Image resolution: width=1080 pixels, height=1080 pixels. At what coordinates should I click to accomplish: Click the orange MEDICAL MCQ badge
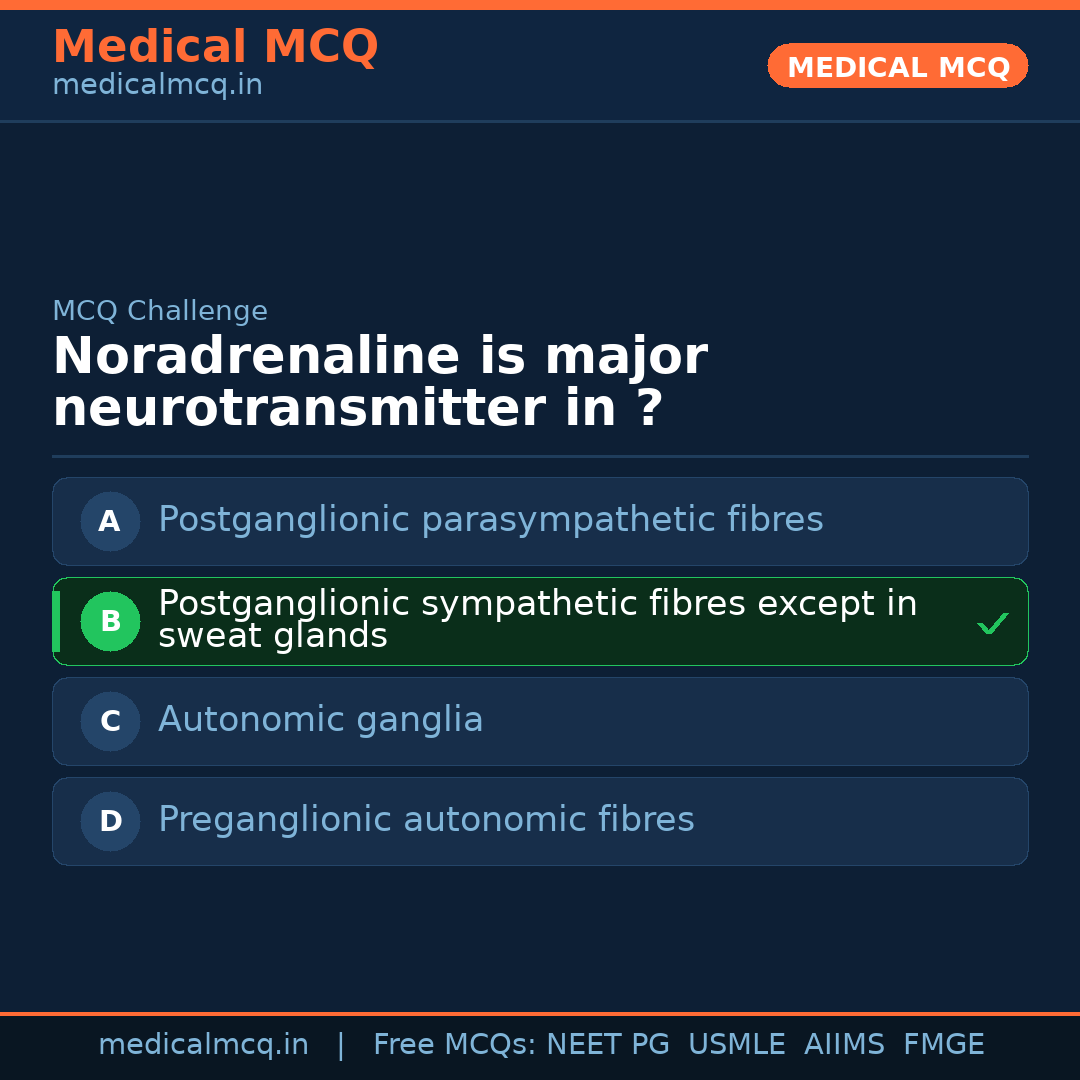click(897, 66)
